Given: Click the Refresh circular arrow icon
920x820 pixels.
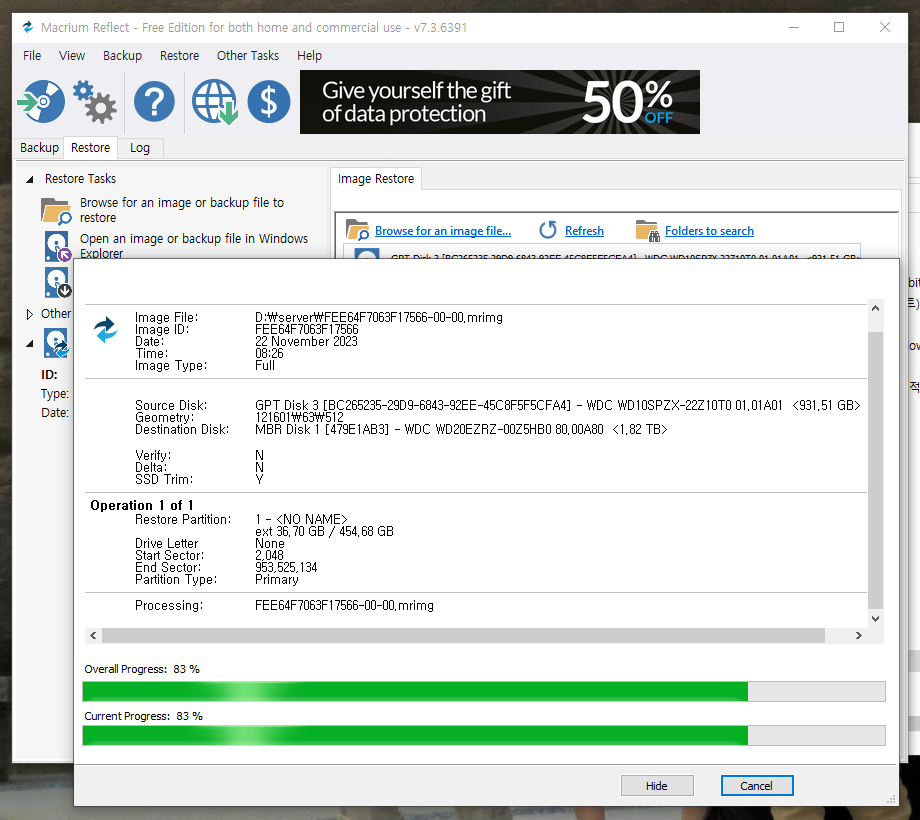Looking at the screenshot, I should tap(548, 230).
